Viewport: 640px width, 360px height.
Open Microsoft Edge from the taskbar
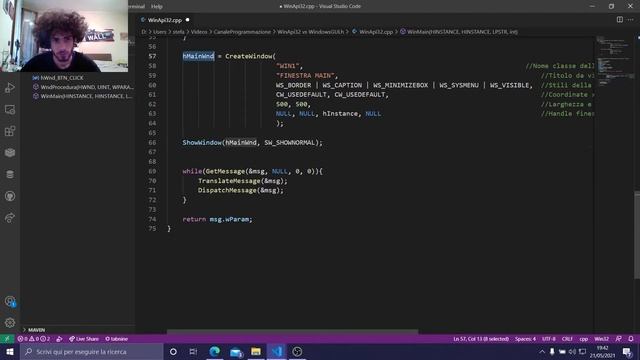click(x=214, y=351)
